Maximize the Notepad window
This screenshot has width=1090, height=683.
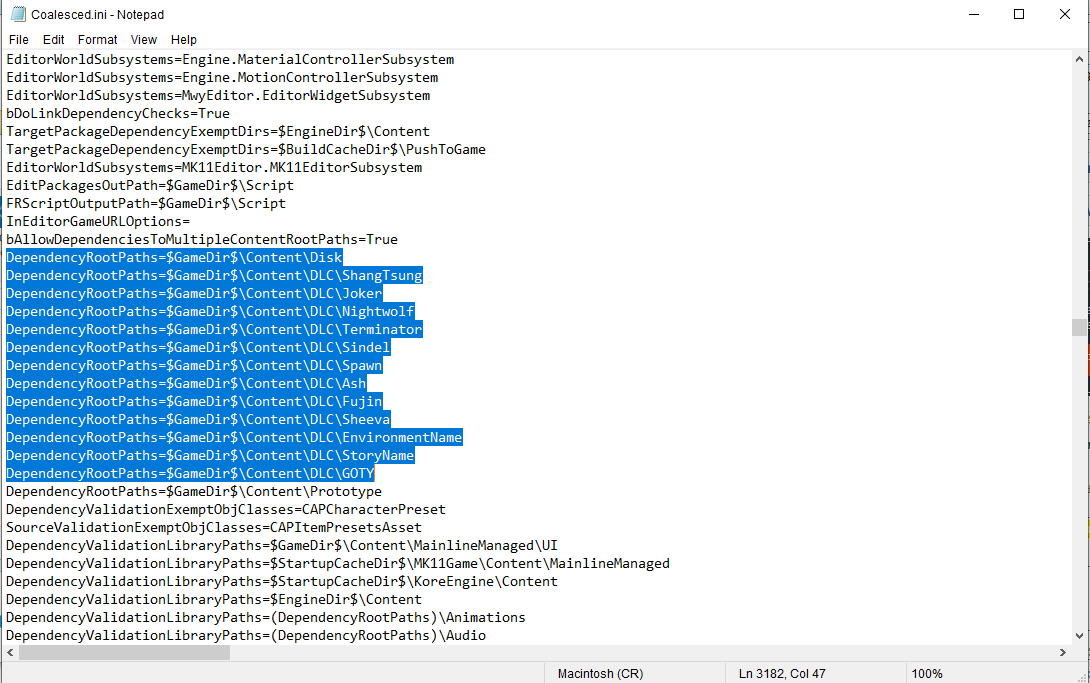pyautogui.click(x=1018, y=14)
